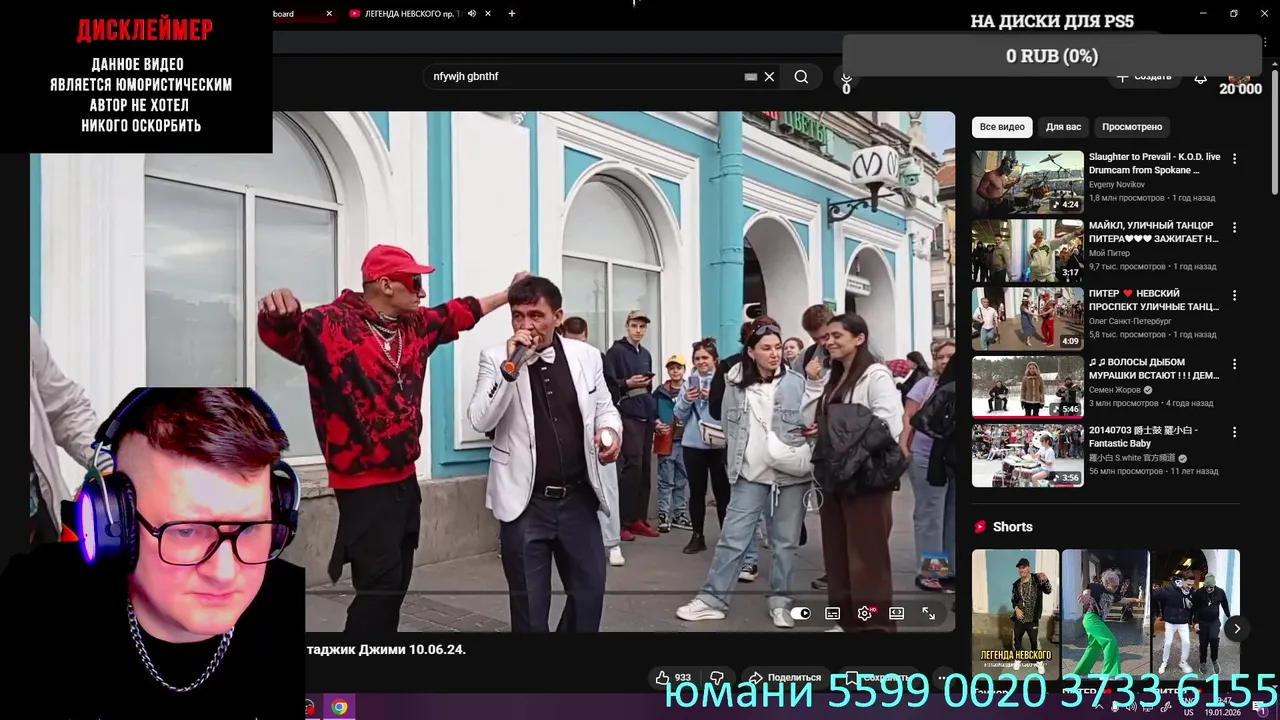The height and width of the screenshot is (720, 1280).
Task: Open the notifications bell icon
Action: [1200, 78]
